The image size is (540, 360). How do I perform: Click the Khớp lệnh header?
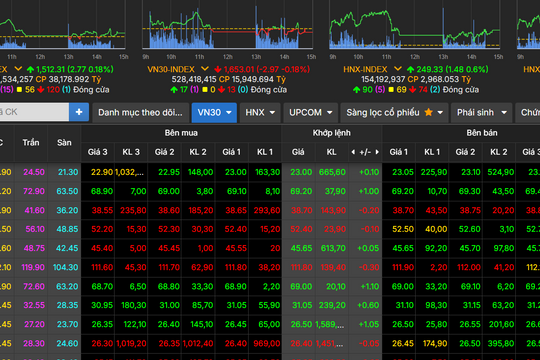pos(332,133)
